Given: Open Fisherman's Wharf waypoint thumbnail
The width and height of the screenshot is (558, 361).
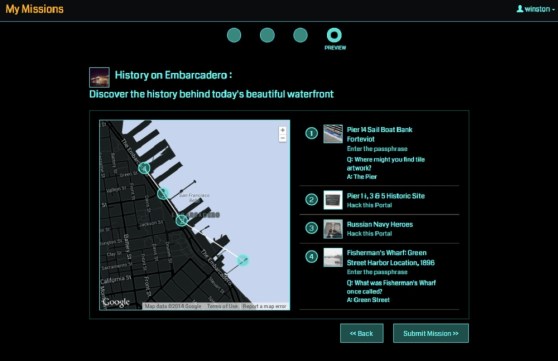Looking at the screenshot, I should [333, 257].
